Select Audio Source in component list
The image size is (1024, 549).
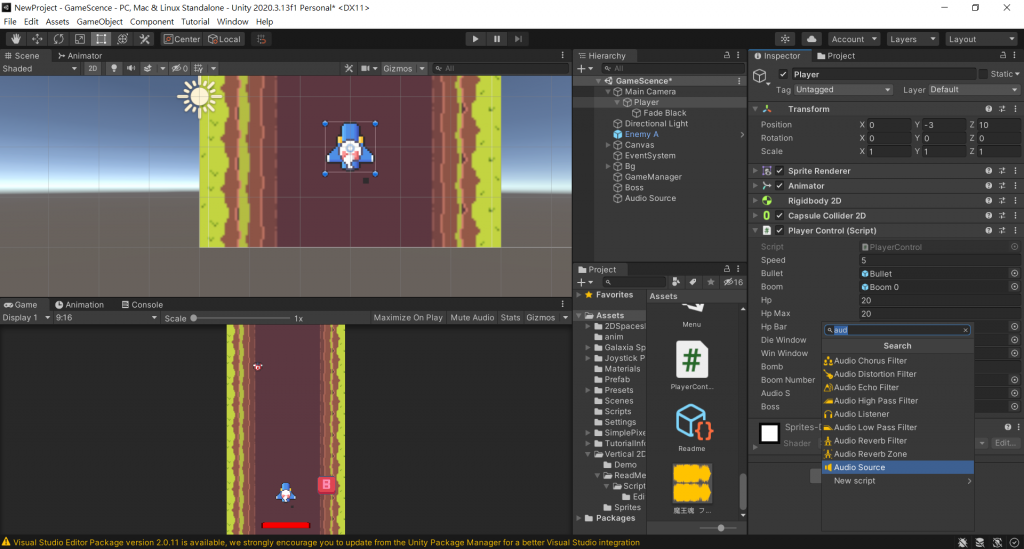[897, 467]
